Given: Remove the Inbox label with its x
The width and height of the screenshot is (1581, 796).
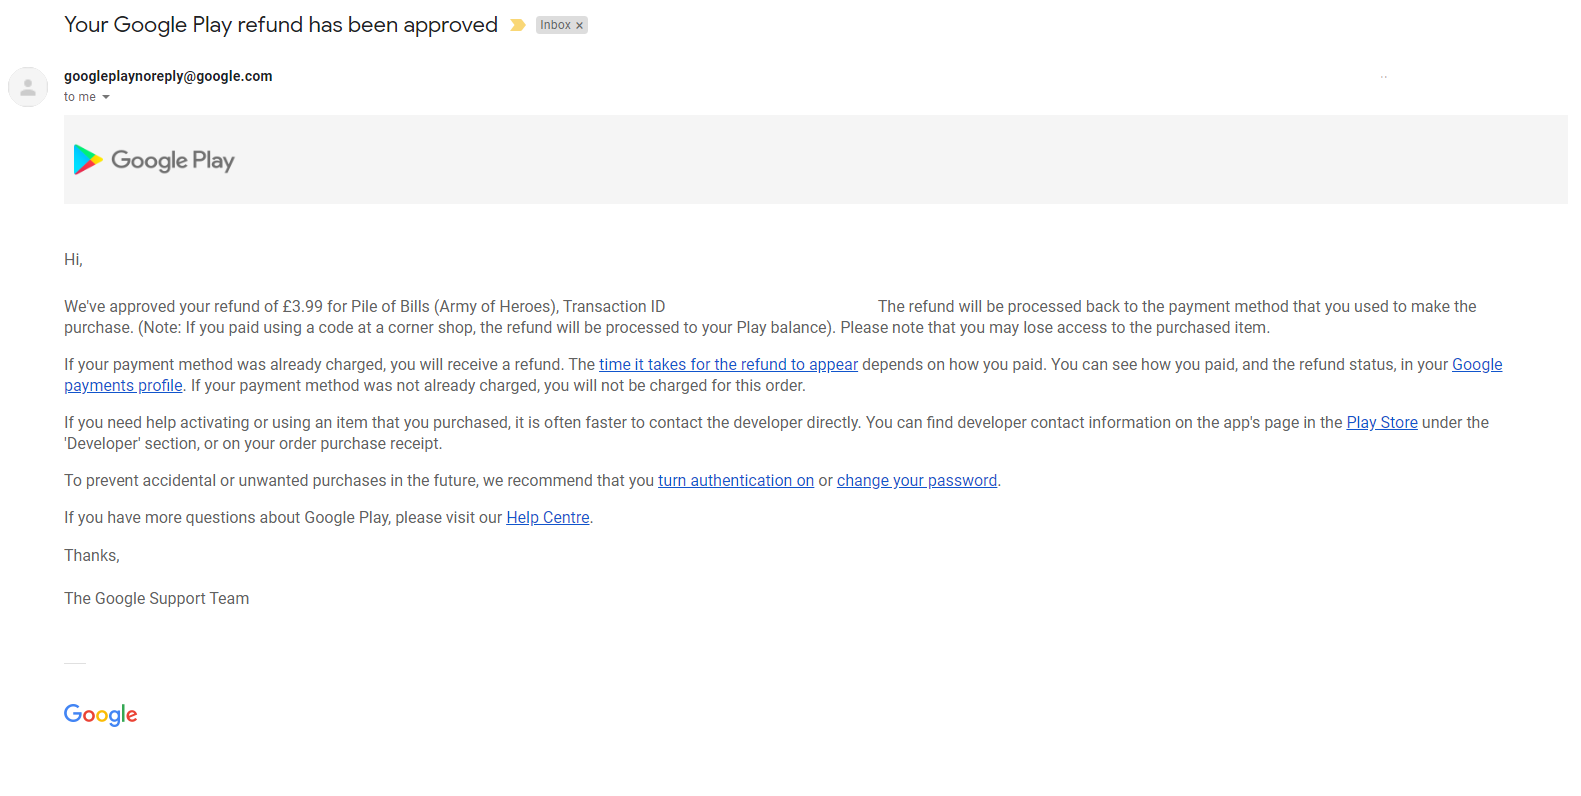Looking at the screenshot, I should click(x=579, y=26).
